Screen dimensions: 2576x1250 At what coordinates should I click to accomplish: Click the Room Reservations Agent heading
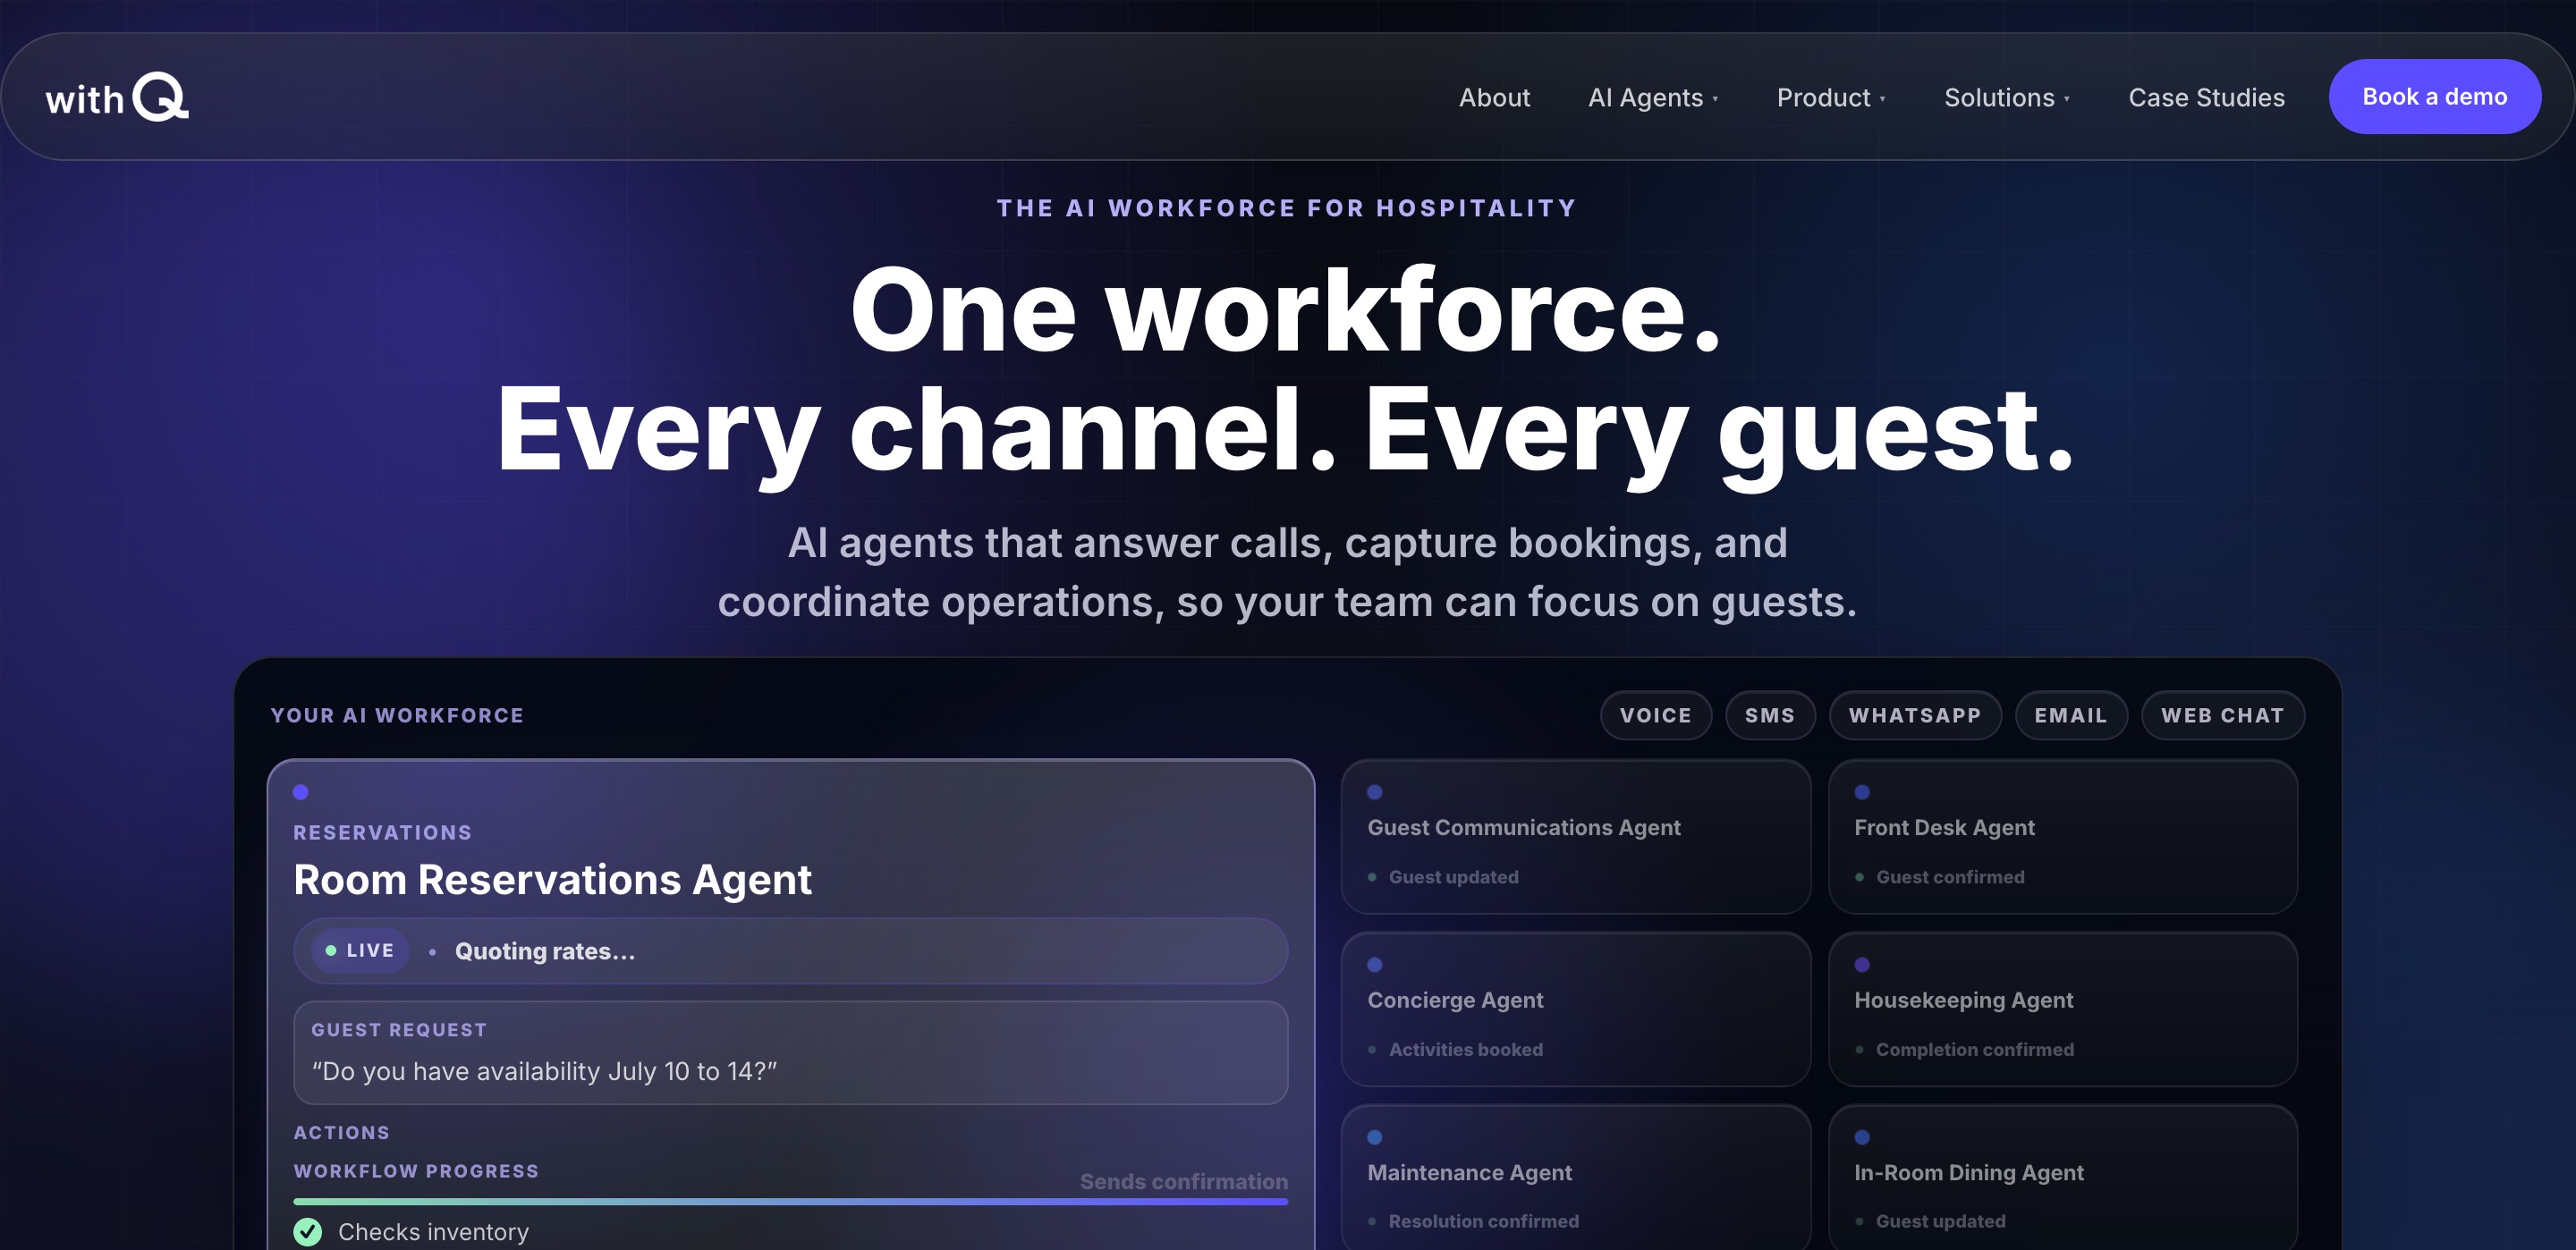(552, 880)
